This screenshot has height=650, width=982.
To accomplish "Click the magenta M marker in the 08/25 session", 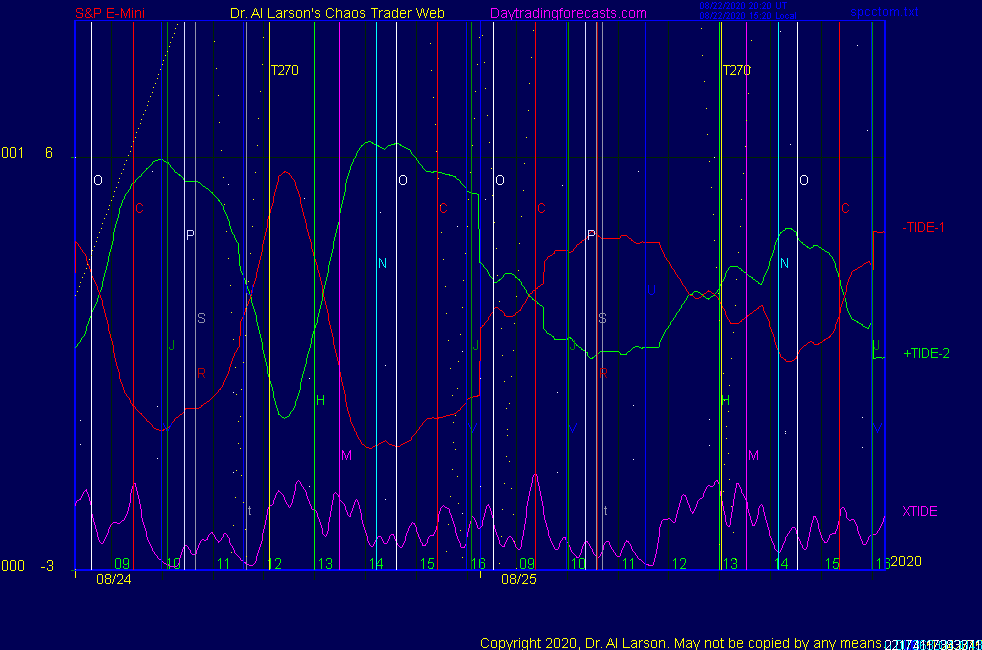I will pos(753,455).
